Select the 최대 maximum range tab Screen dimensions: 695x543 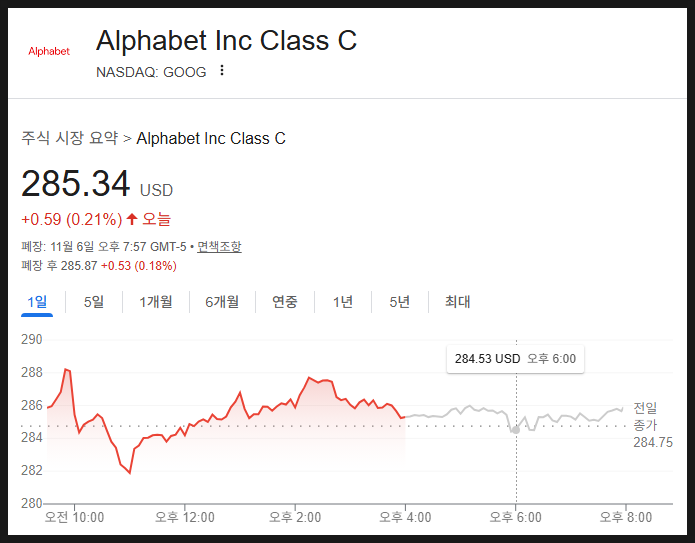pos(457,302)
